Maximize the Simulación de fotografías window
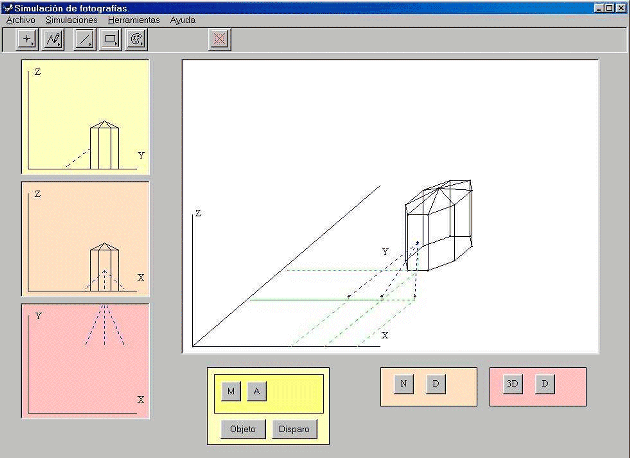The width and height of the screenshot is (630, 458). pyautogui.click(x=609, y=8)
